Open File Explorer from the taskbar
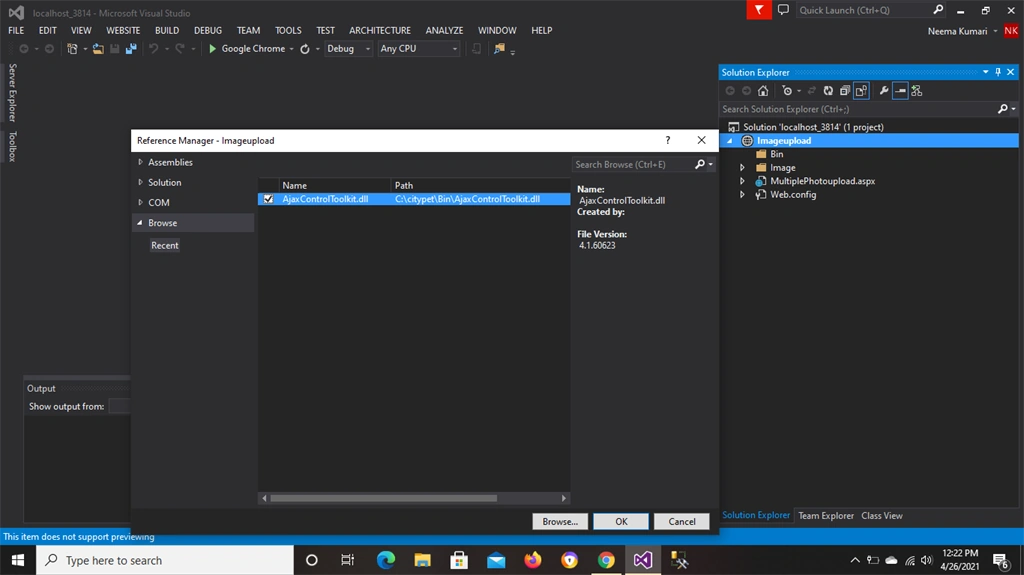1024x575 pixels. [x=423, y=560]
